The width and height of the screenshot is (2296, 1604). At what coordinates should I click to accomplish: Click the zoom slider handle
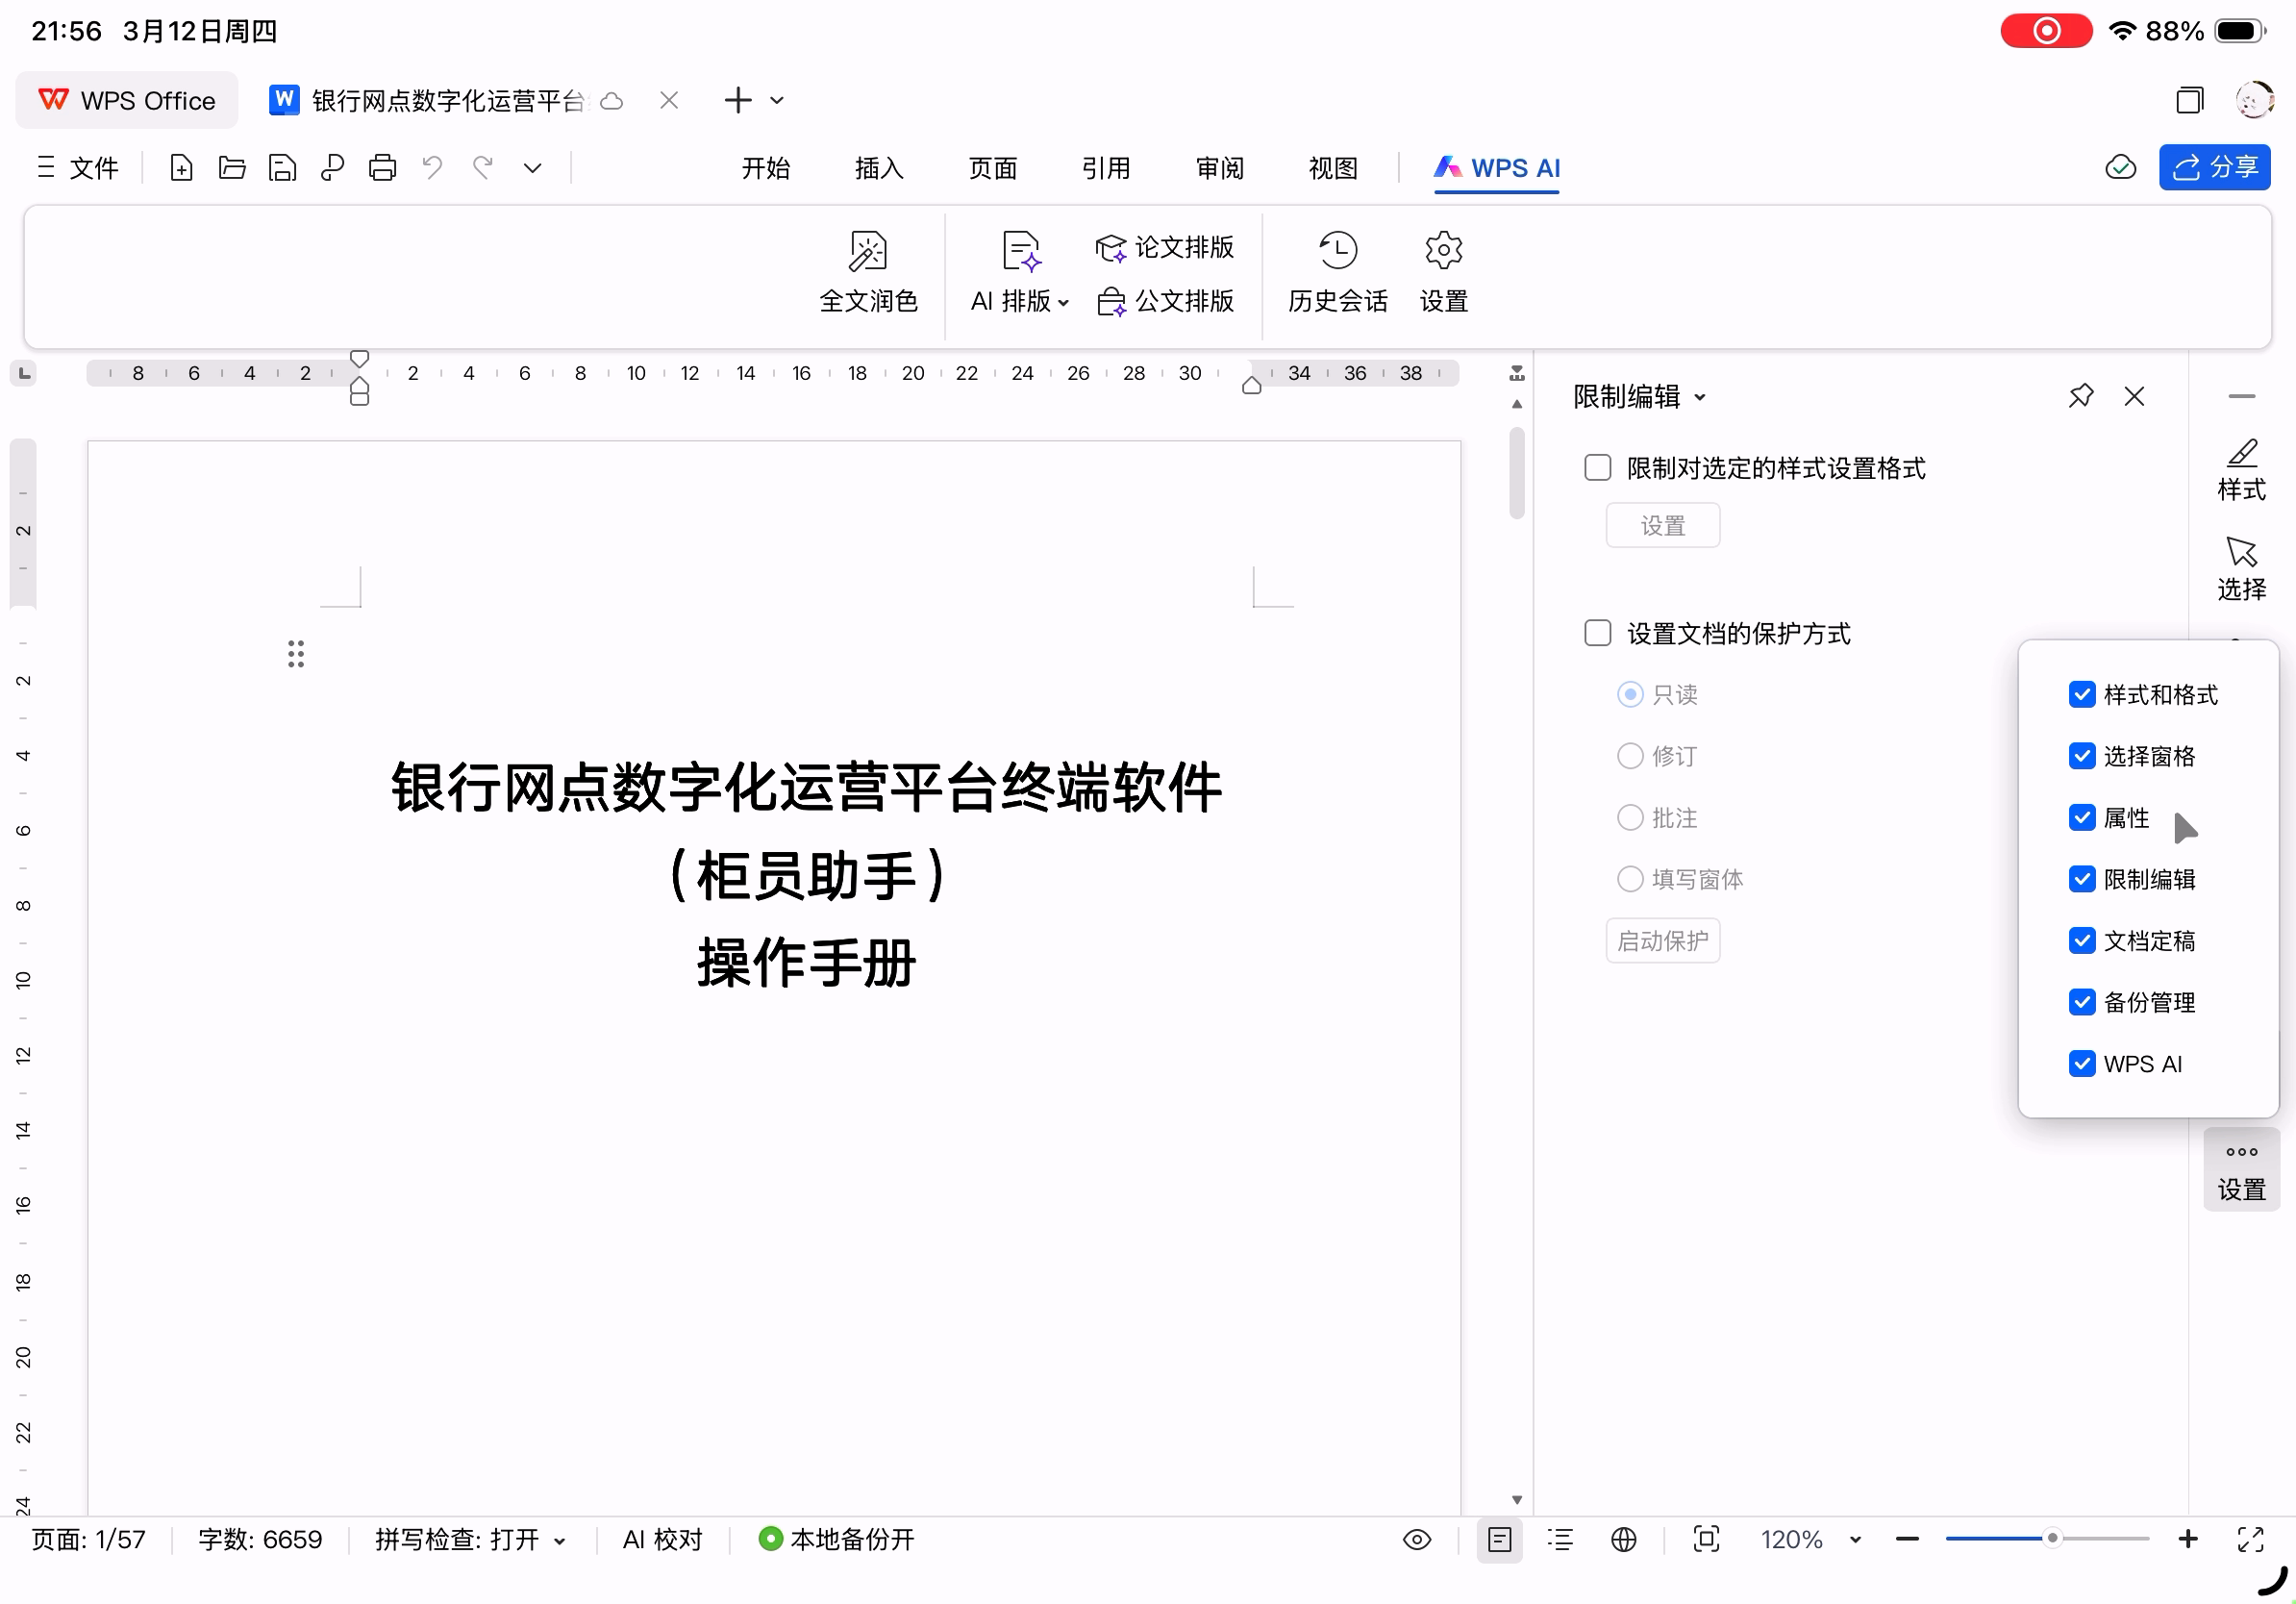pyautogui.click(x=2051, y=1538)
